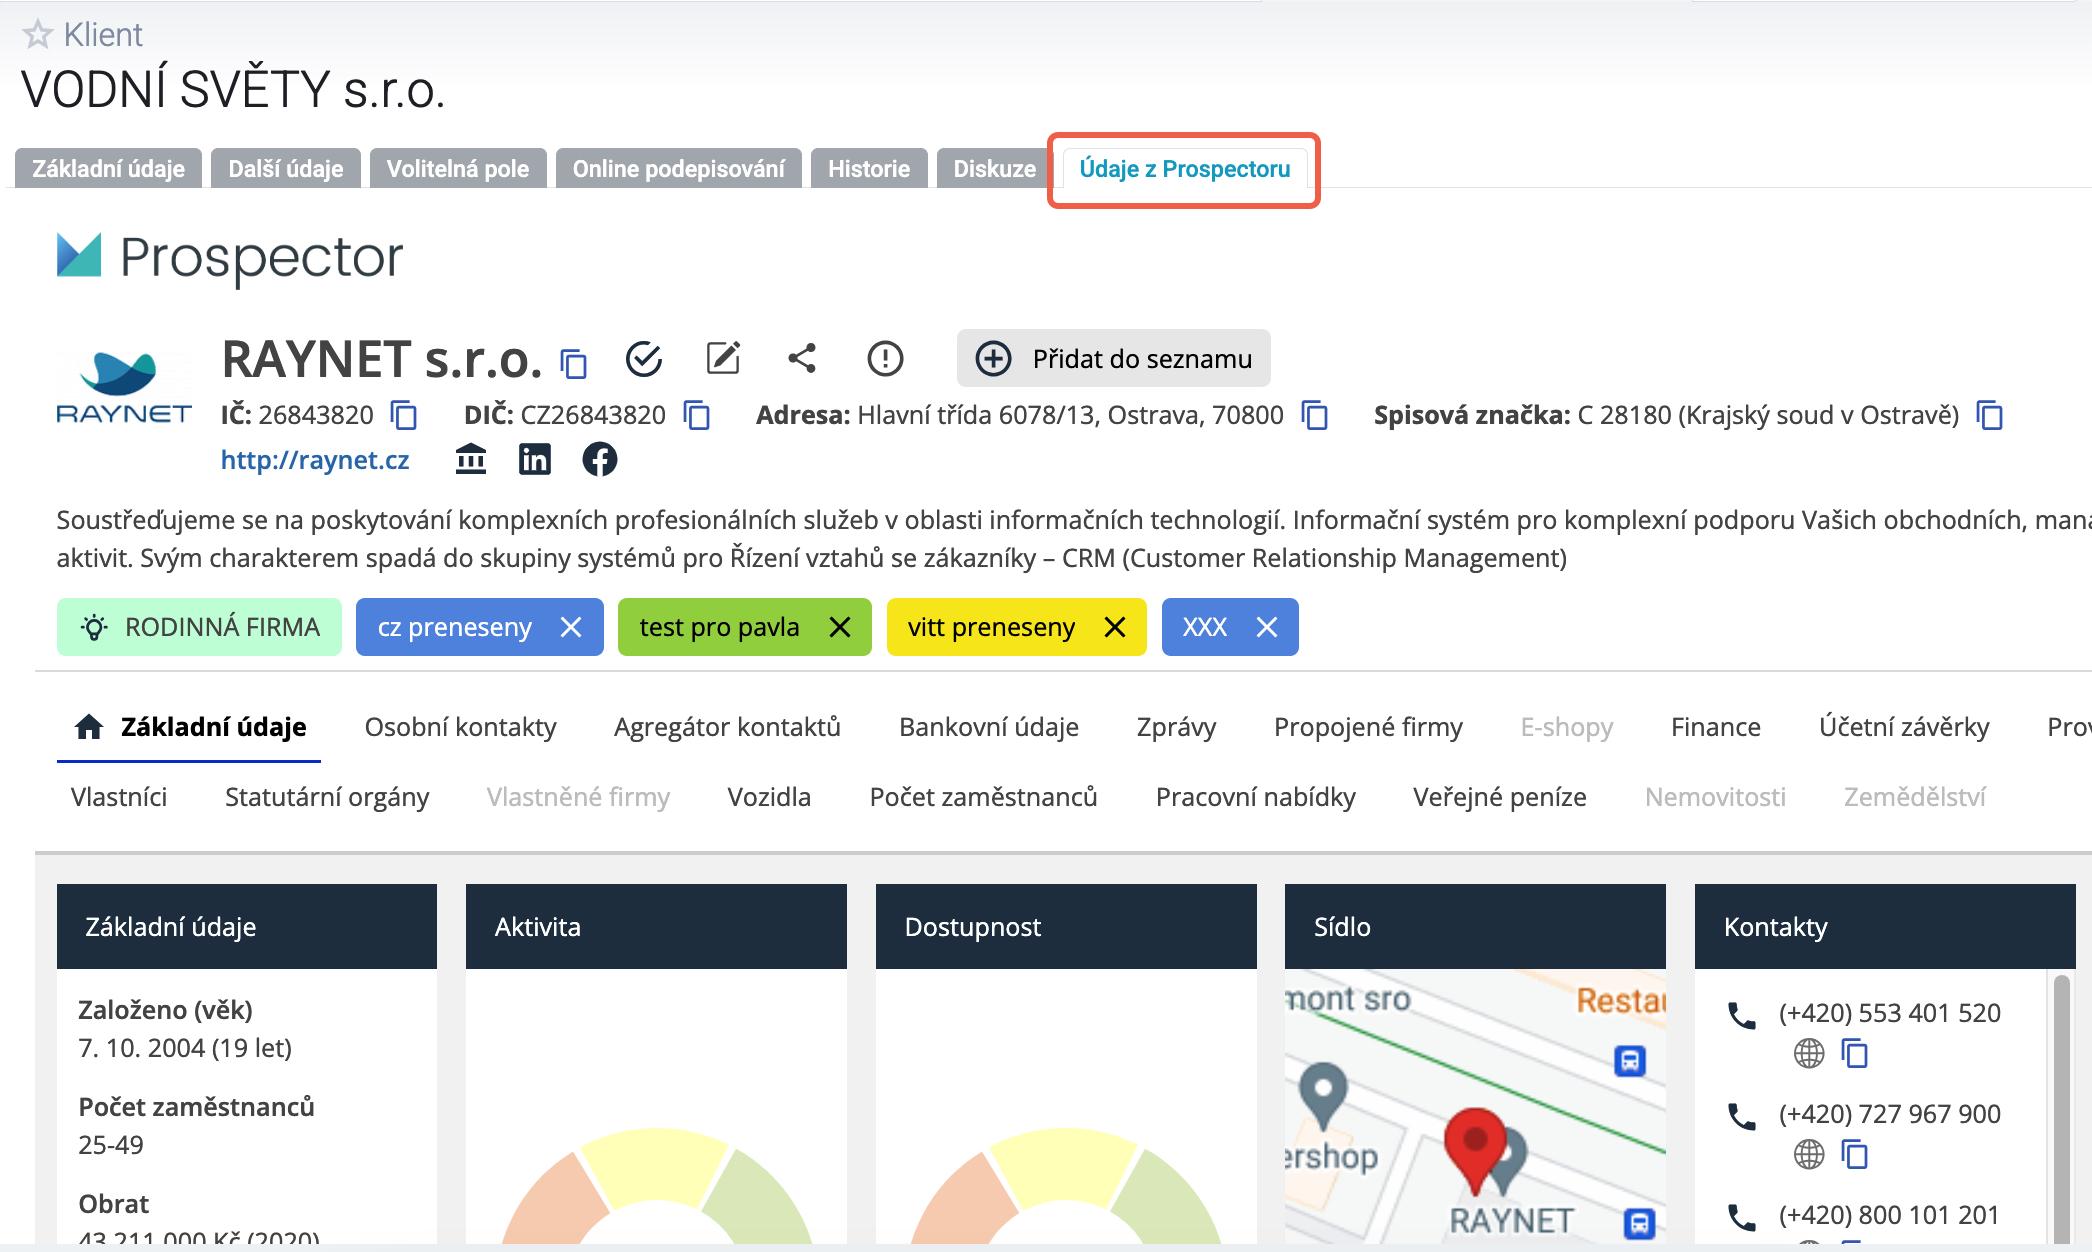
Task: Open the Finance section
Action: [1716, 727]
